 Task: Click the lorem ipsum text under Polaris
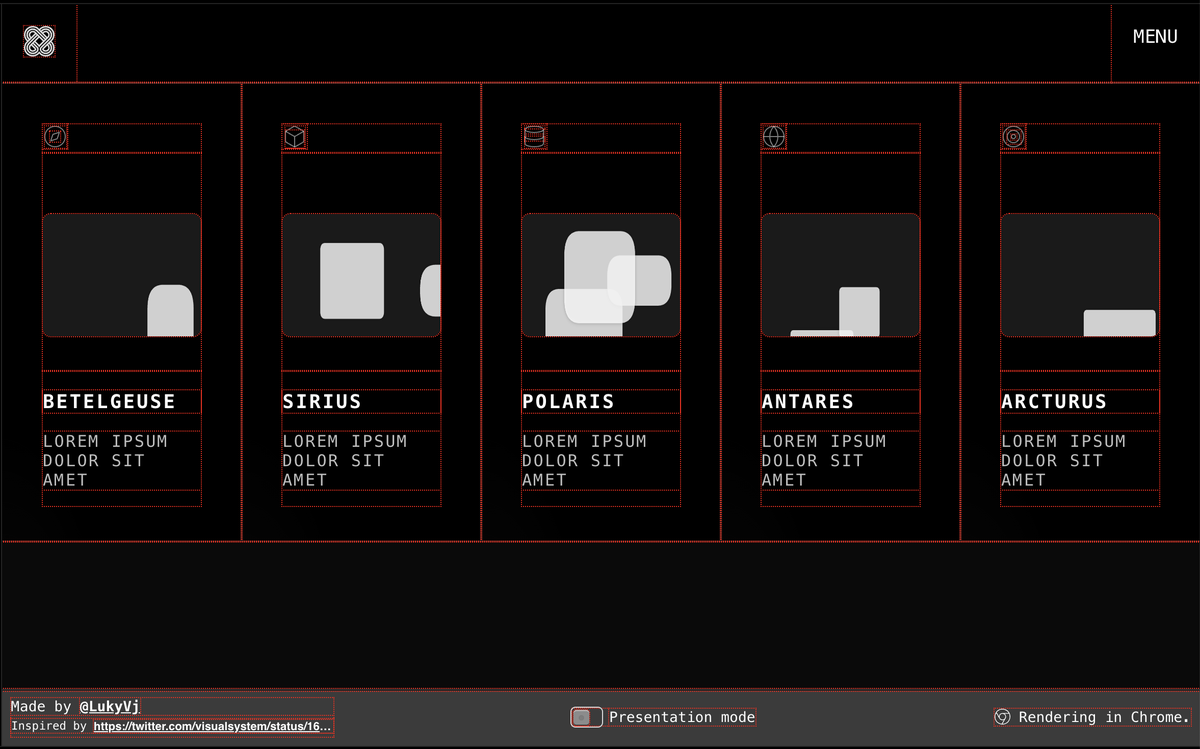584,460
